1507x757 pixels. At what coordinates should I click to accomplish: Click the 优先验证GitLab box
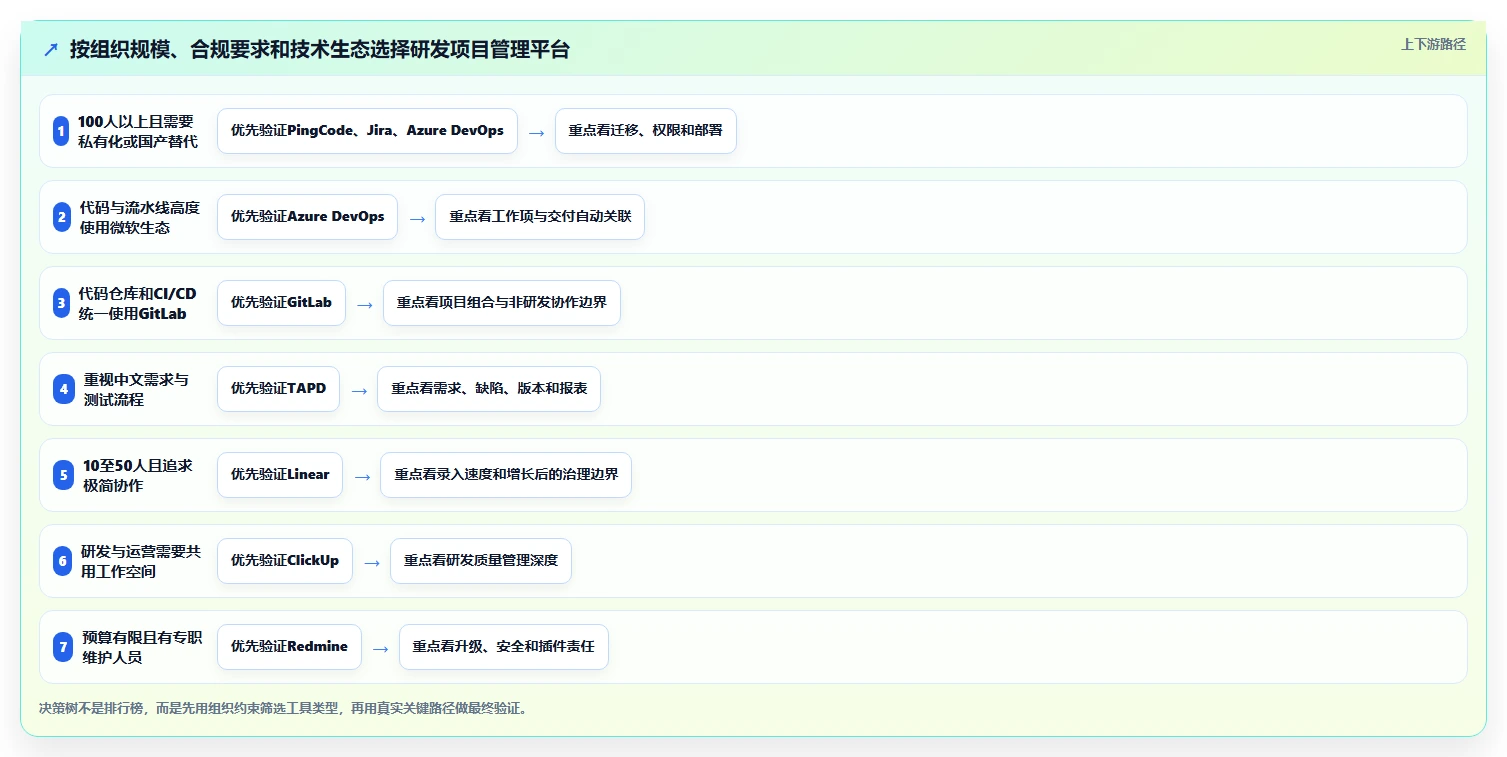coord(281,303)
